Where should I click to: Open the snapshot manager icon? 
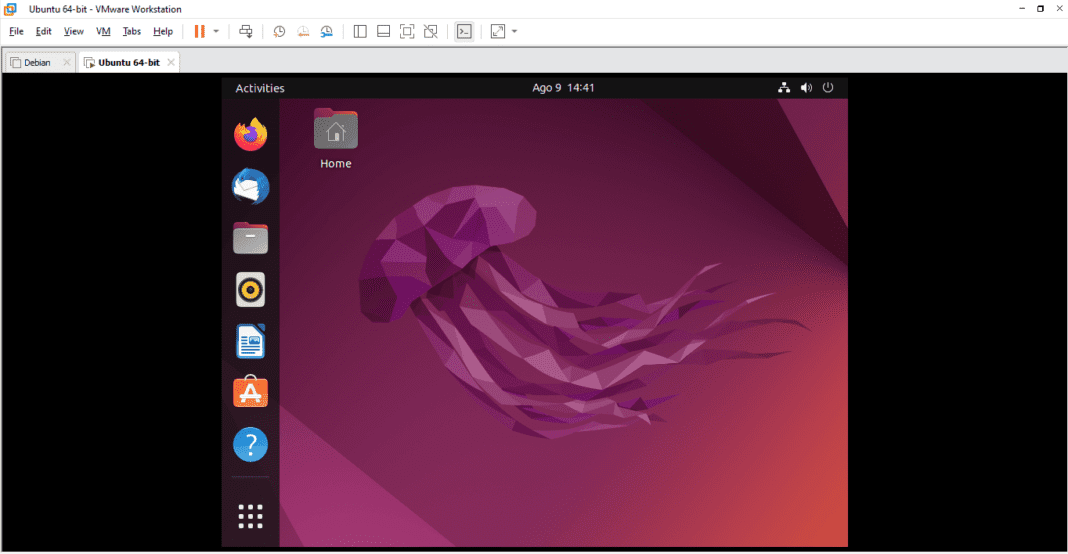tap(327, 31)
